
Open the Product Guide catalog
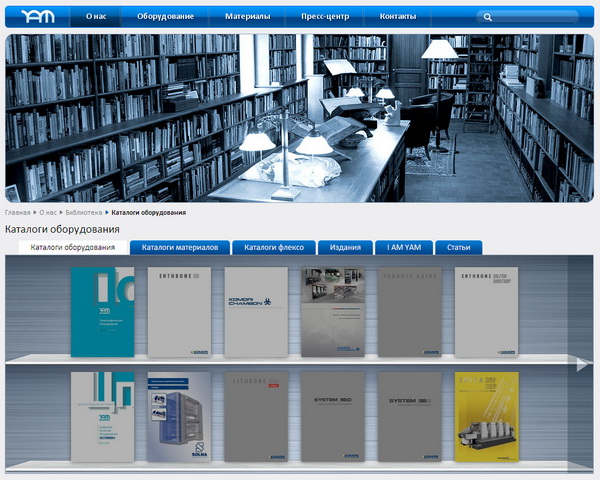coord(410,312)
